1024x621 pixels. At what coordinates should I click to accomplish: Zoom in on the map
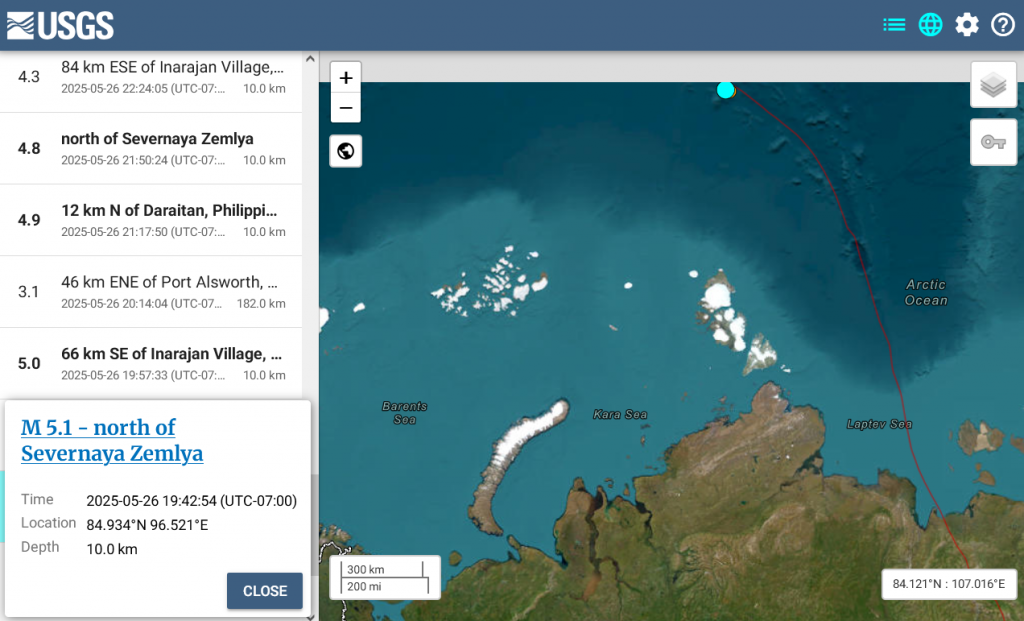346,78
